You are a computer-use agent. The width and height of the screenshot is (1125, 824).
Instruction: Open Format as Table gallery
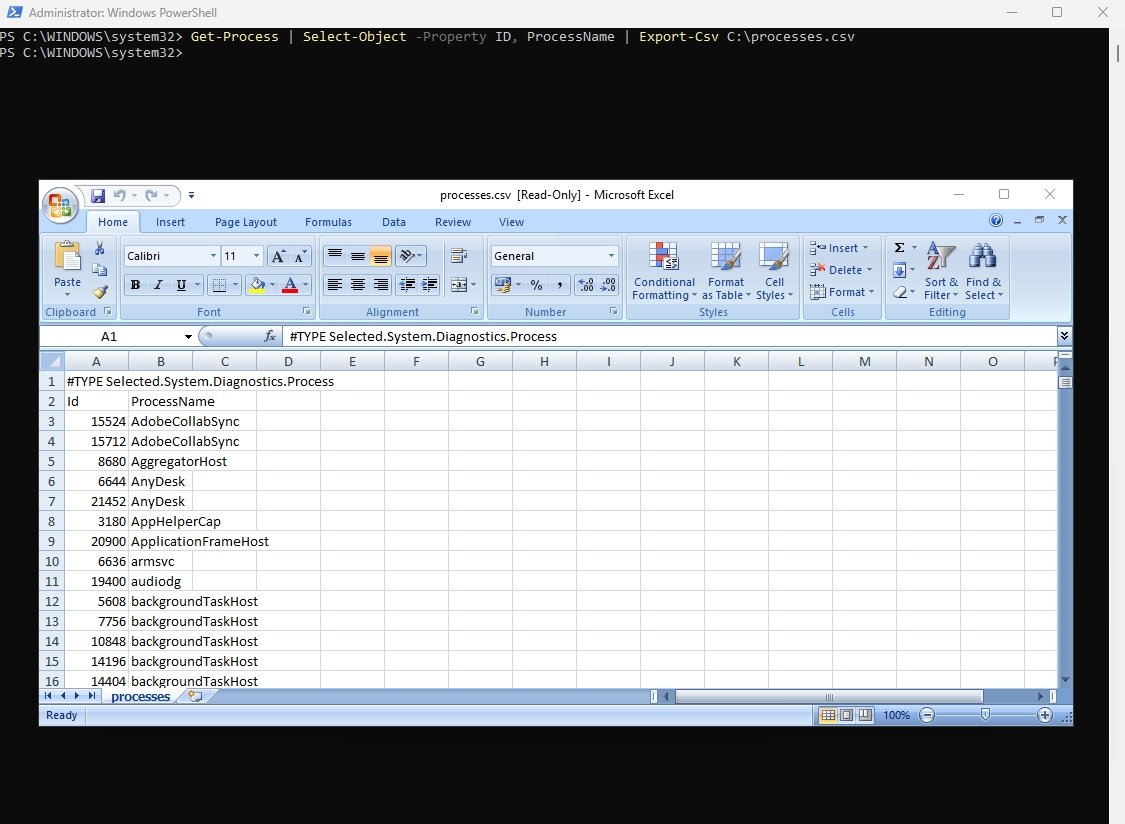coord(726,271)
